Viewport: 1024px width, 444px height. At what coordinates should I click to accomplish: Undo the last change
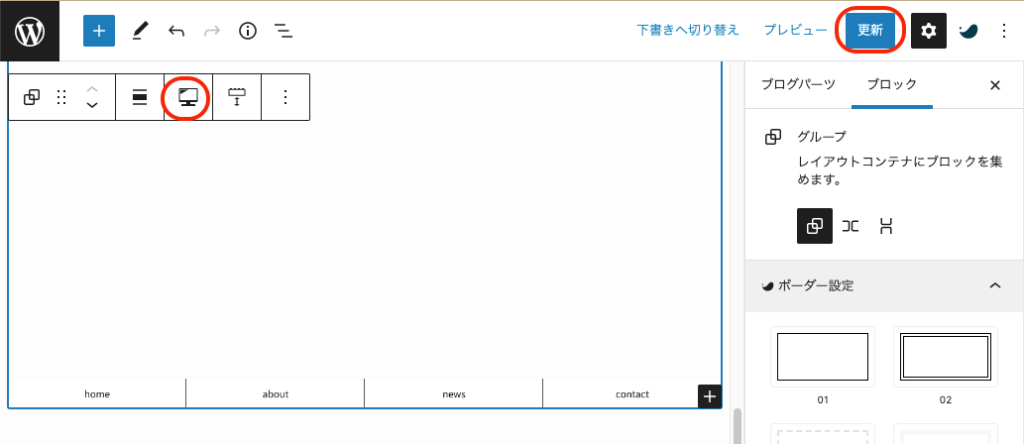176,31
